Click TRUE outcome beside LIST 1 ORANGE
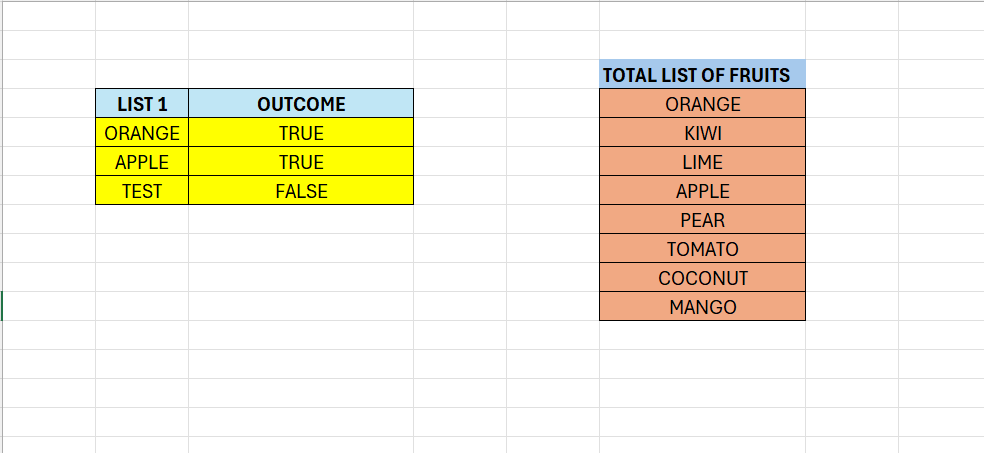Screen dimensions: 984x453 (x=301, y=133)
